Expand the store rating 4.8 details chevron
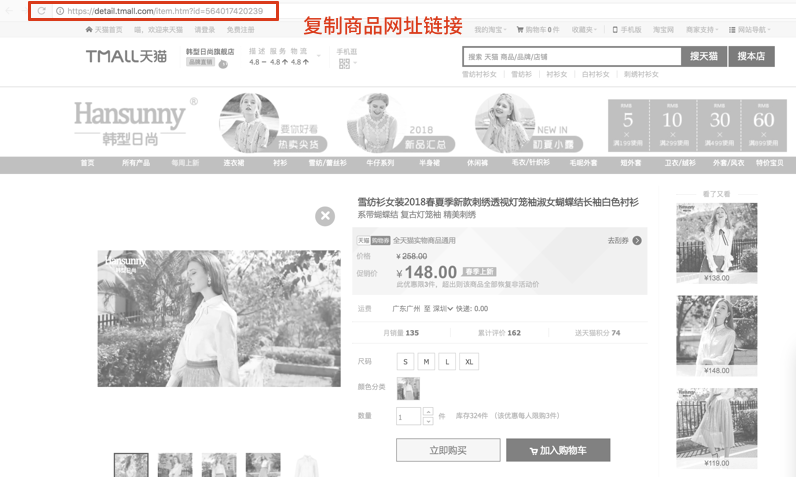The width and height of the screenshot is (796, 477). point(319,55)
